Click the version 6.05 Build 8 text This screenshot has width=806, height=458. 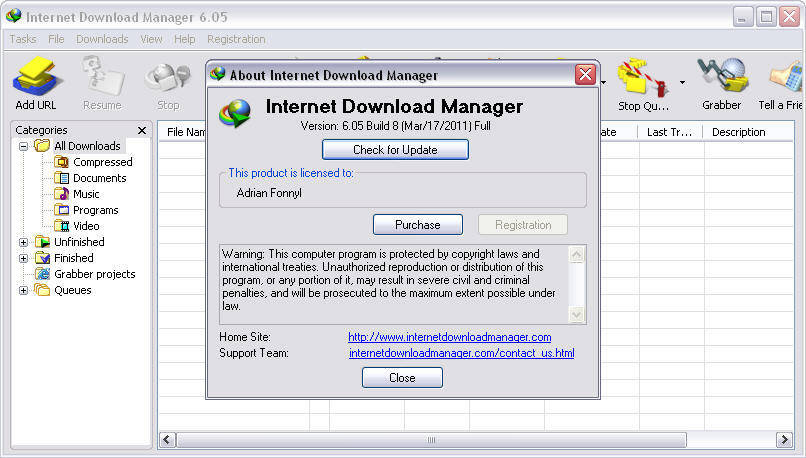click(395, 126)
